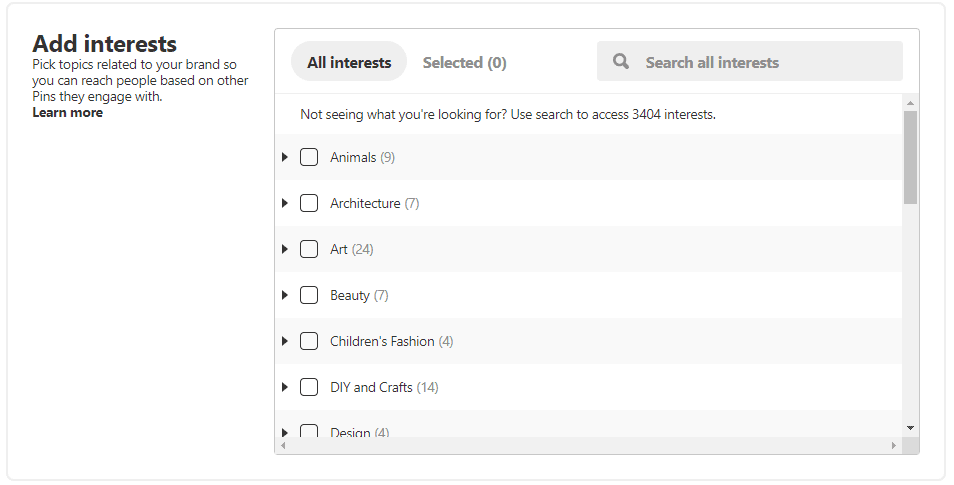
Task: Click the horizontal scrollbar right arrow
Action: [x=894, y=445]
